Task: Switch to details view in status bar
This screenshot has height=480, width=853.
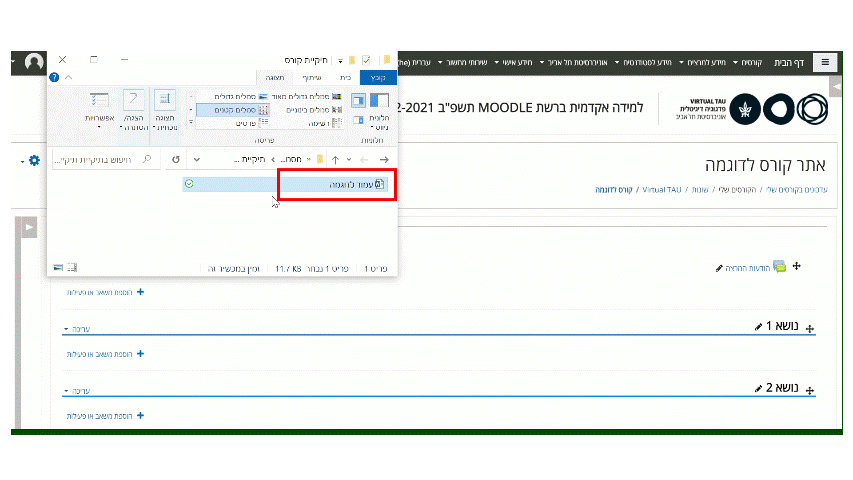Action: click(72, 267)
